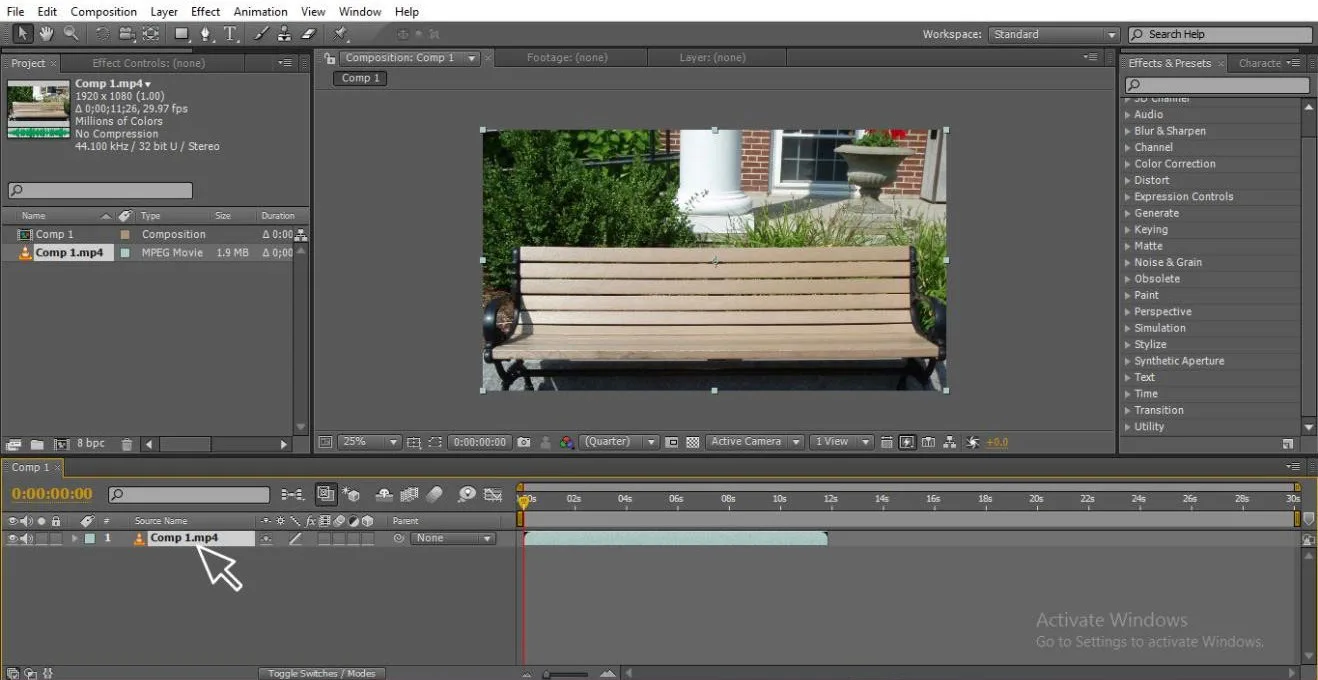This screenshot has height=680, width=1318.
Task: Select the Zoom tool in toolbar
Action: click(71, 34)
